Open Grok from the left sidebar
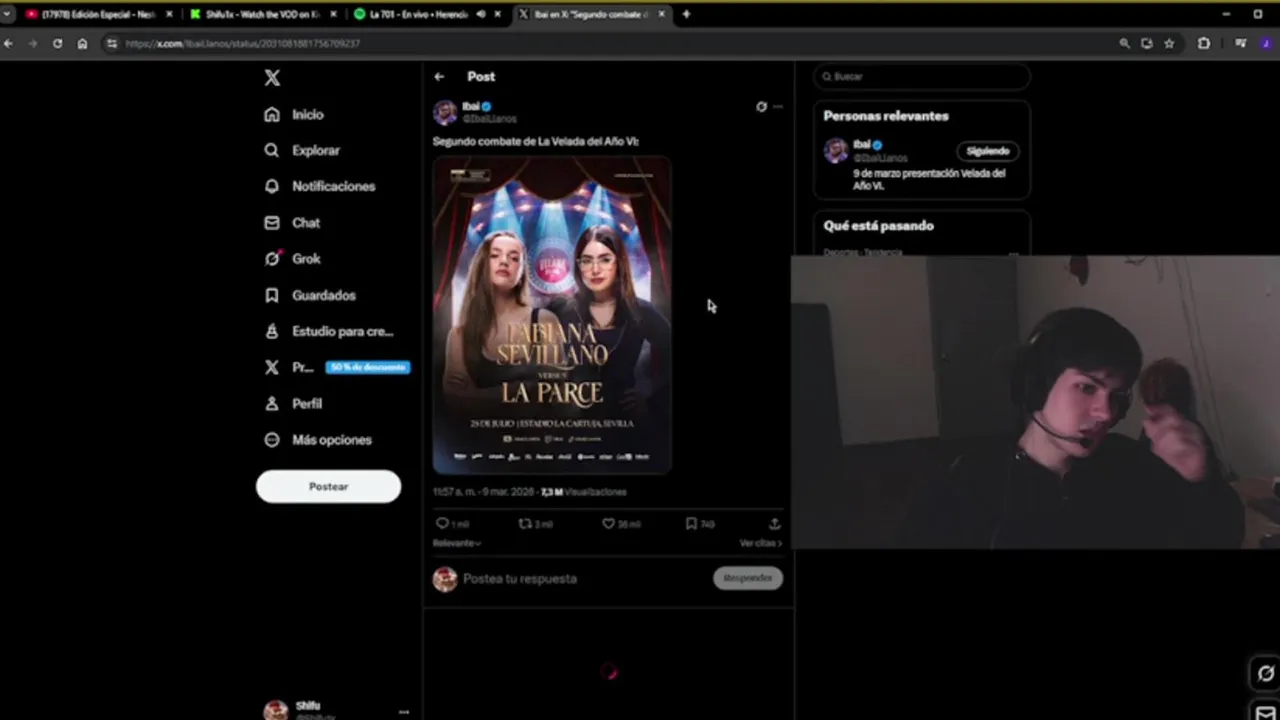Screen dimensions: 1280x720 point(292,259)
